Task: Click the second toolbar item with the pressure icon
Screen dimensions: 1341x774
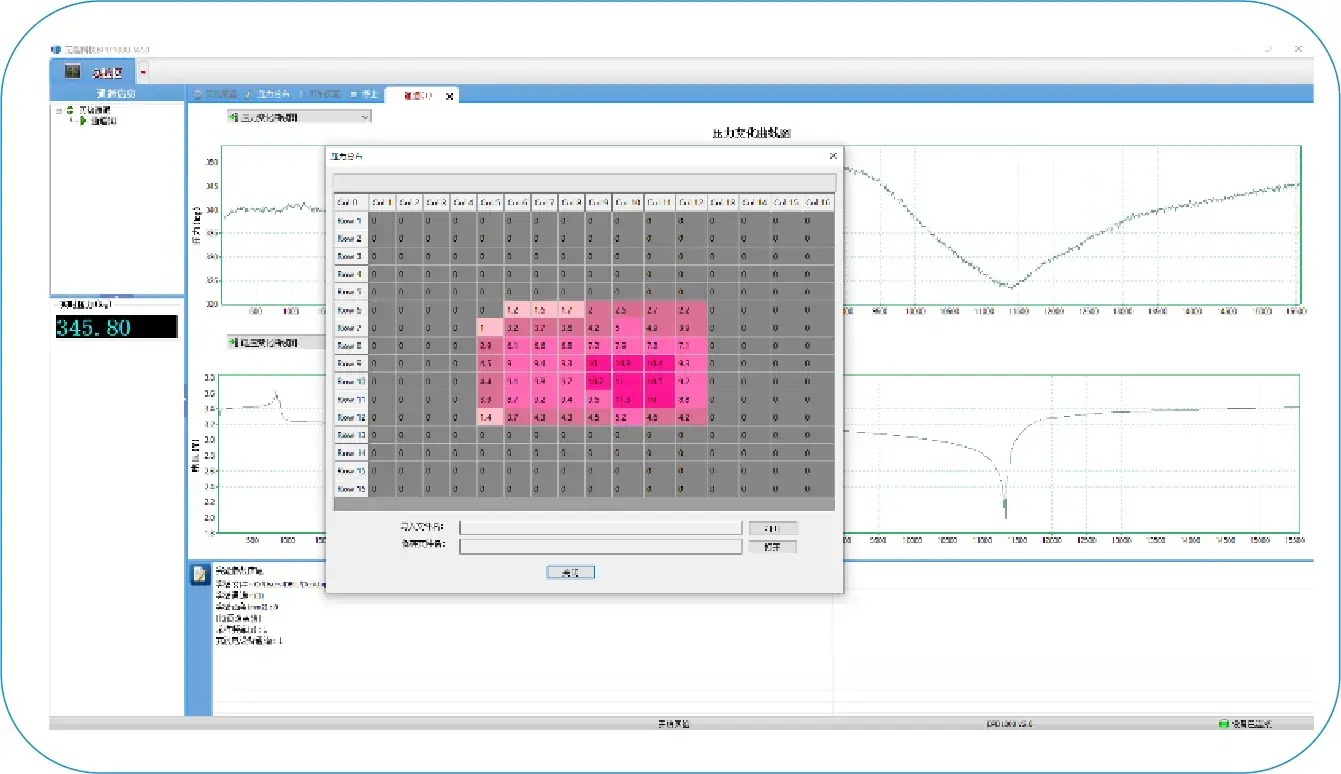Action: (x=268, y=95)
